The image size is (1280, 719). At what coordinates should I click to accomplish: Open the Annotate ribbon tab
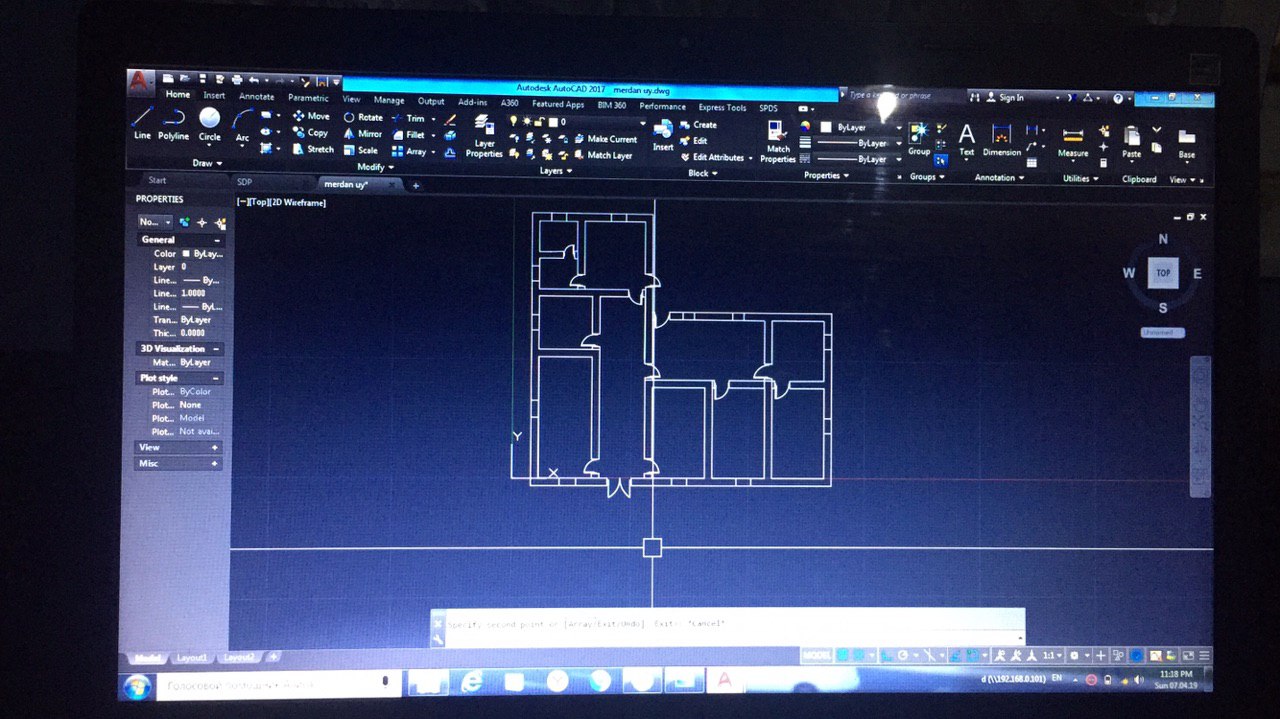[256, 97]
